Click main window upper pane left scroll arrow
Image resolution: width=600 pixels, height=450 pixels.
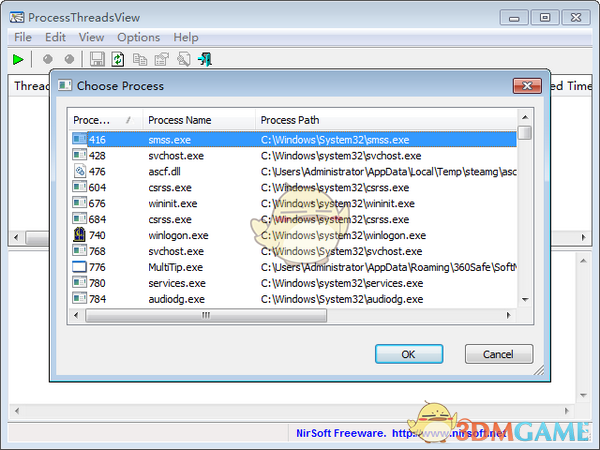click(16, 237)
